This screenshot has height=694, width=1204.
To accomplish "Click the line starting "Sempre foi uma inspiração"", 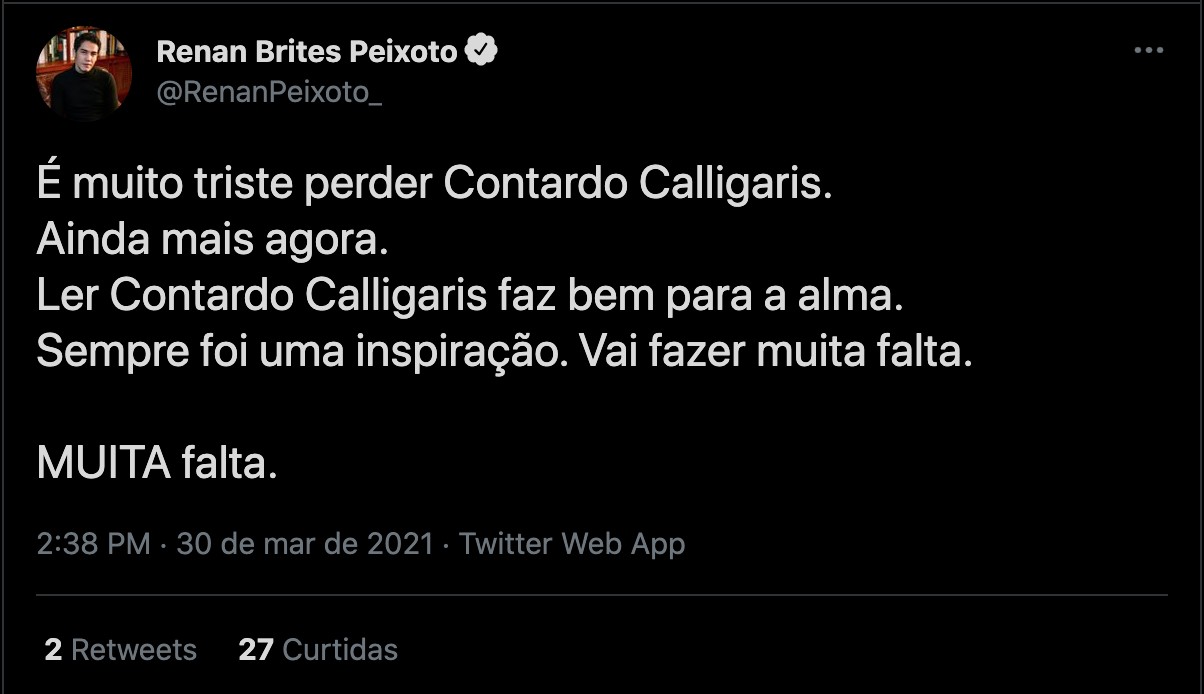I will pos(505,353).
